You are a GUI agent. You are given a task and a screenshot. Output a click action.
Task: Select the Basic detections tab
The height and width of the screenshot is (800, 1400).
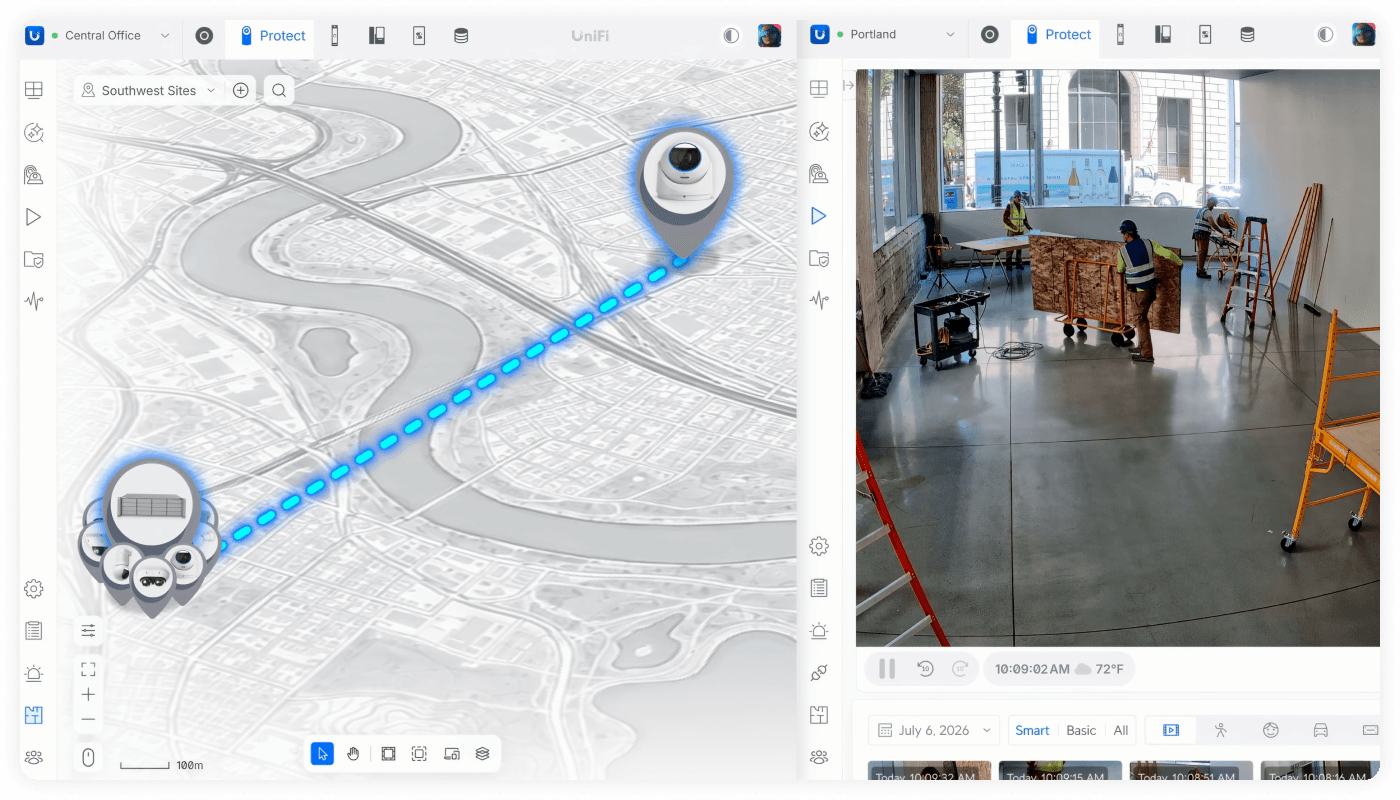point(1081,730)
